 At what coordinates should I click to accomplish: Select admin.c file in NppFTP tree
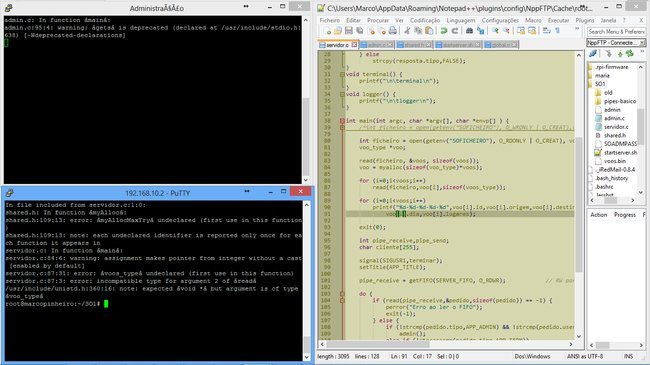tap(614, 118)
